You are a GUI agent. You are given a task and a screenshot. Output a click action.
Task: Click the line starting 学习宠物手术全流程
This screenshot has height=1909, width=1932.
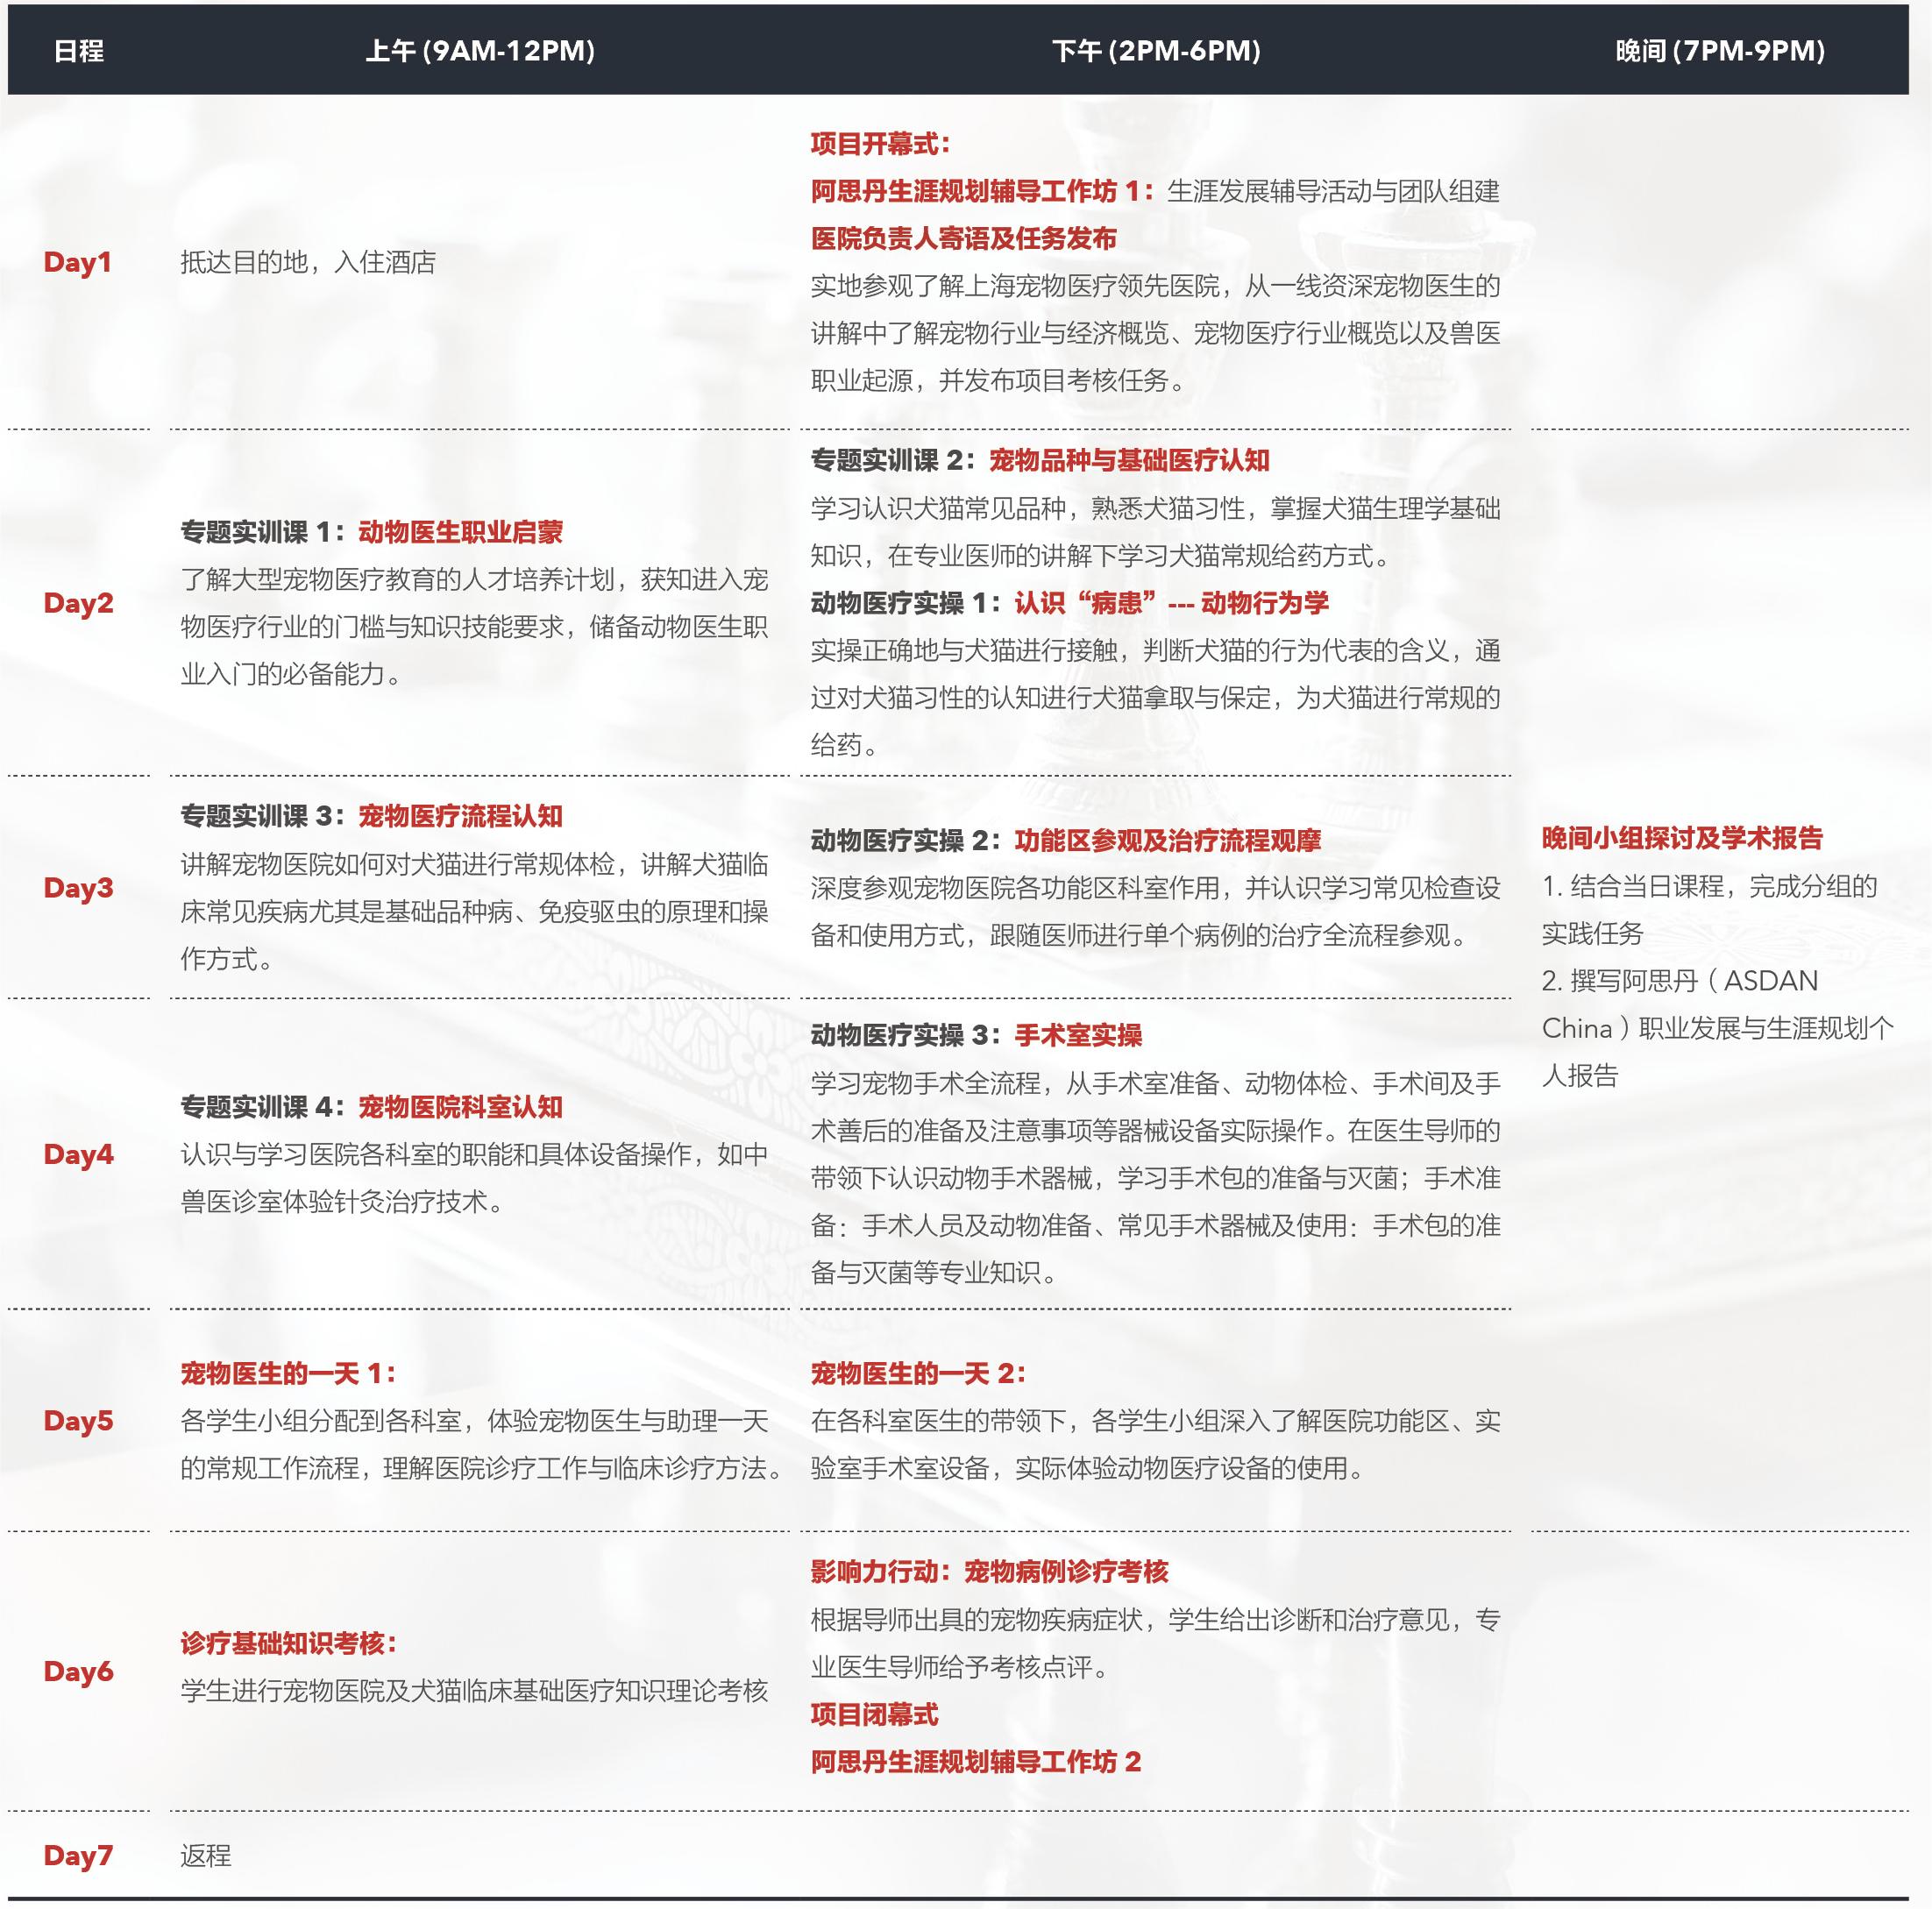point(1156,1083)
